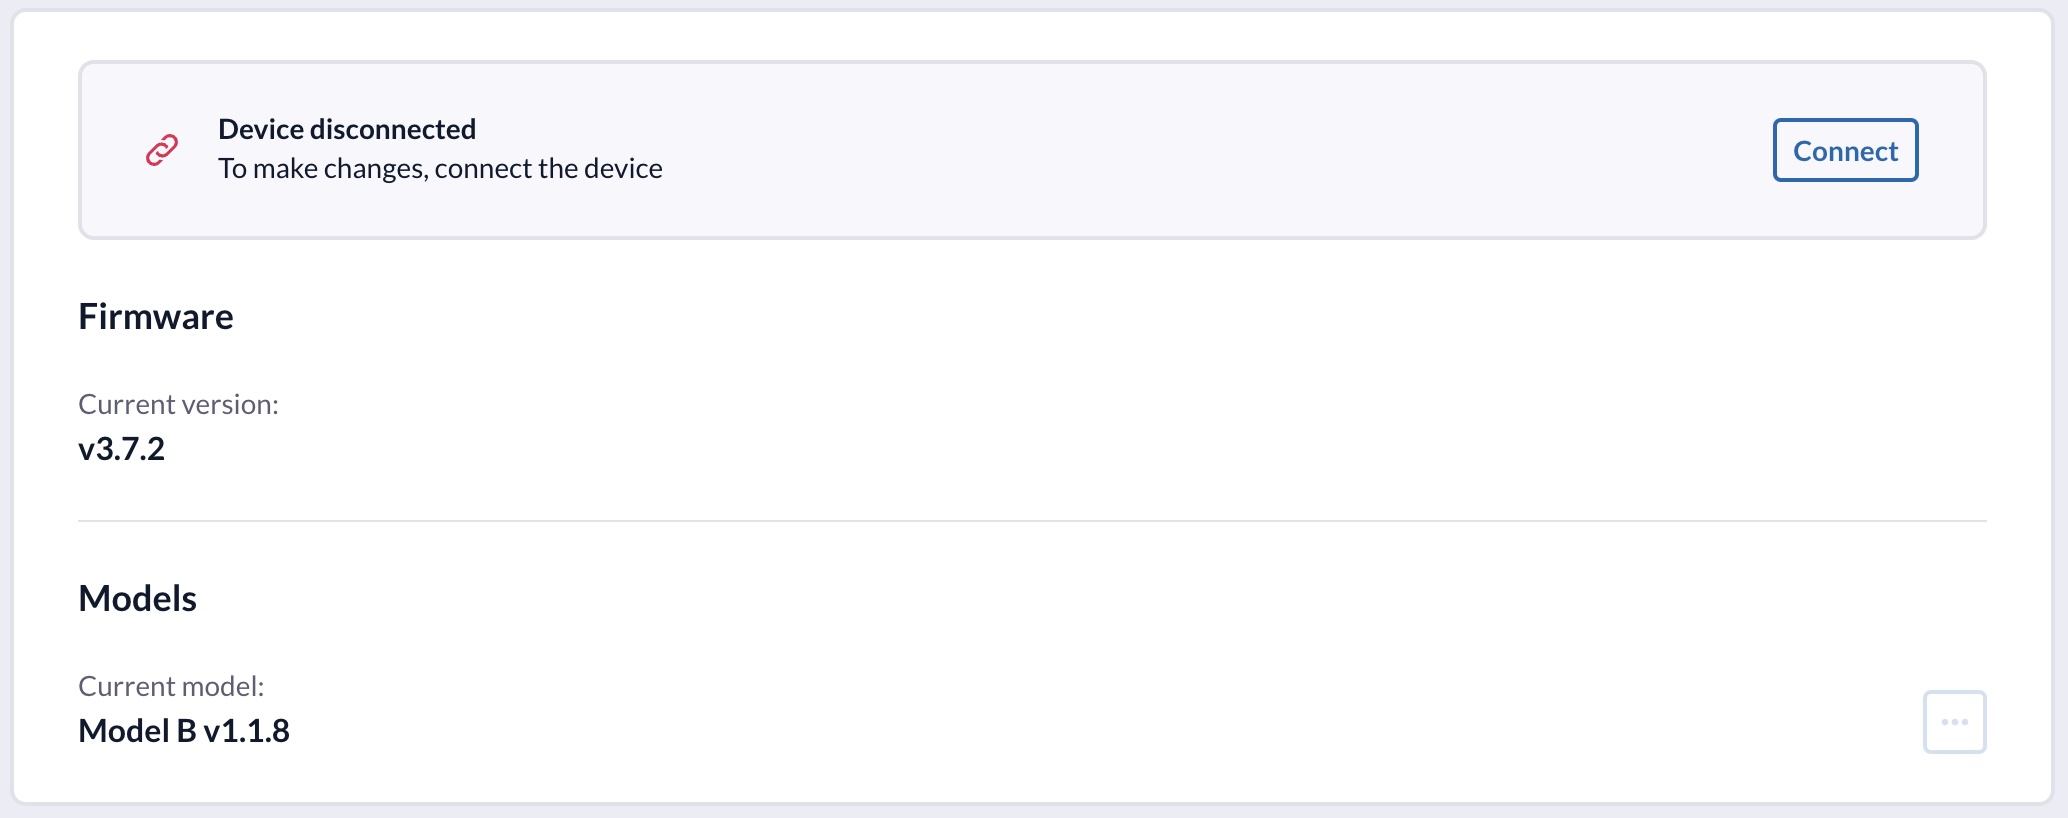
Task: Click the Connect button
Action: [1845, 151]
